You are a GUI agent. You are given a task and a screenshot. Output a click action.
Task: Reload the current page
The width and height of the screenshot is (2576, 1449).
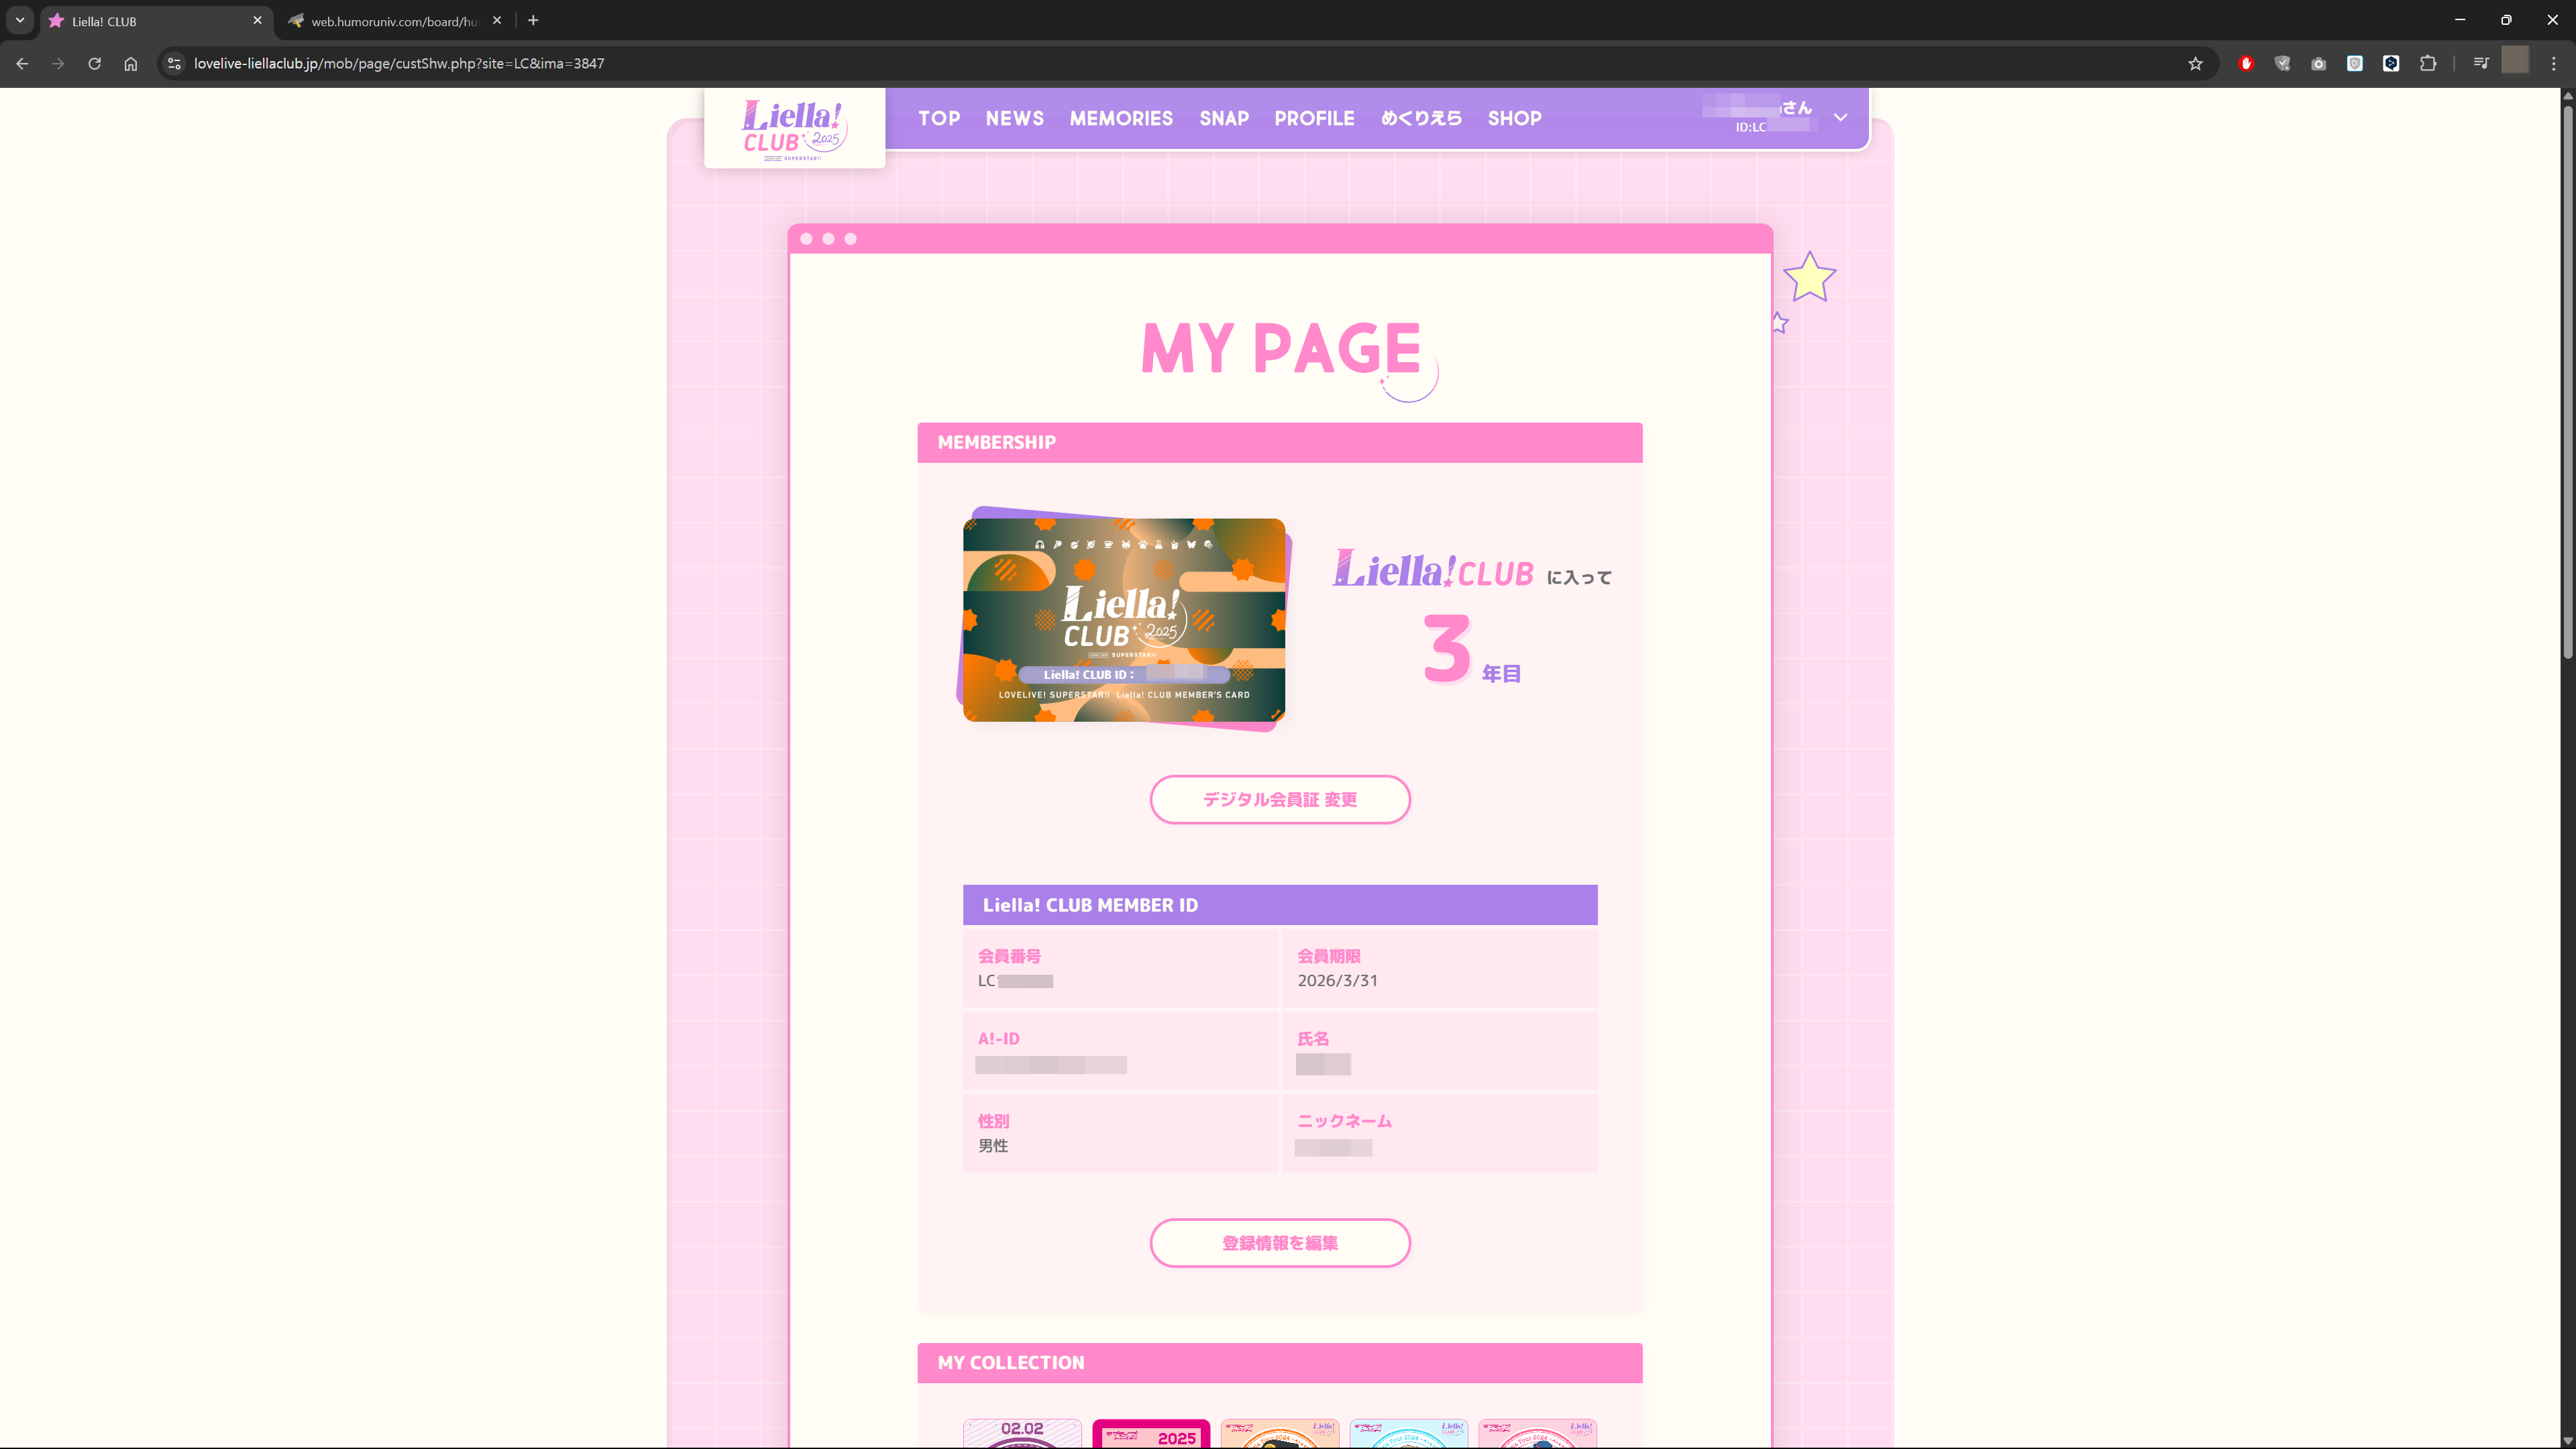[x=94, y=64]
